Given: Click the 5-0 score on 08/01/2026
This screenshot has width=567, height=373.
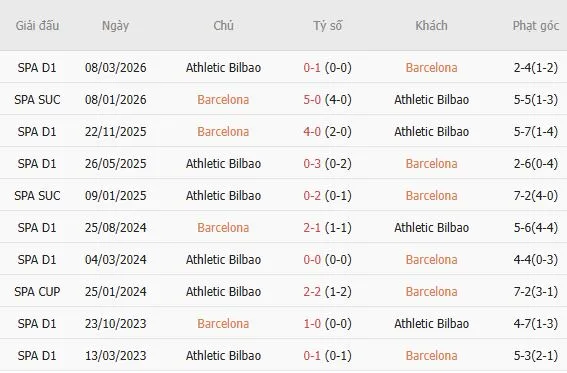Looking at the screenshot, I should click(x=312, y=99).
